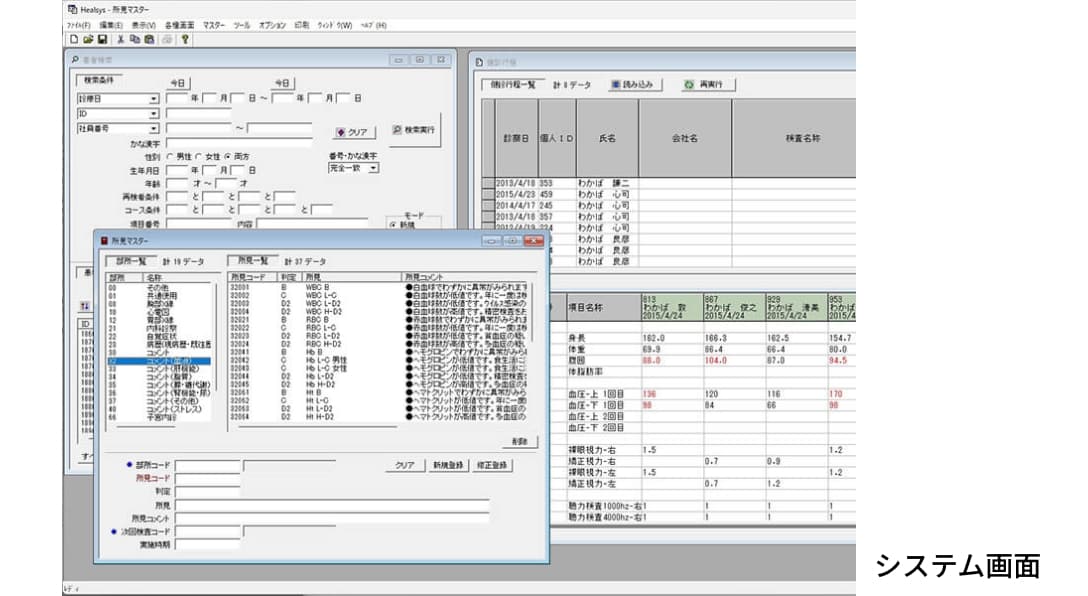Select the 男性 gender radio button
The image size is (1088, 596).
tap(169, 157)
